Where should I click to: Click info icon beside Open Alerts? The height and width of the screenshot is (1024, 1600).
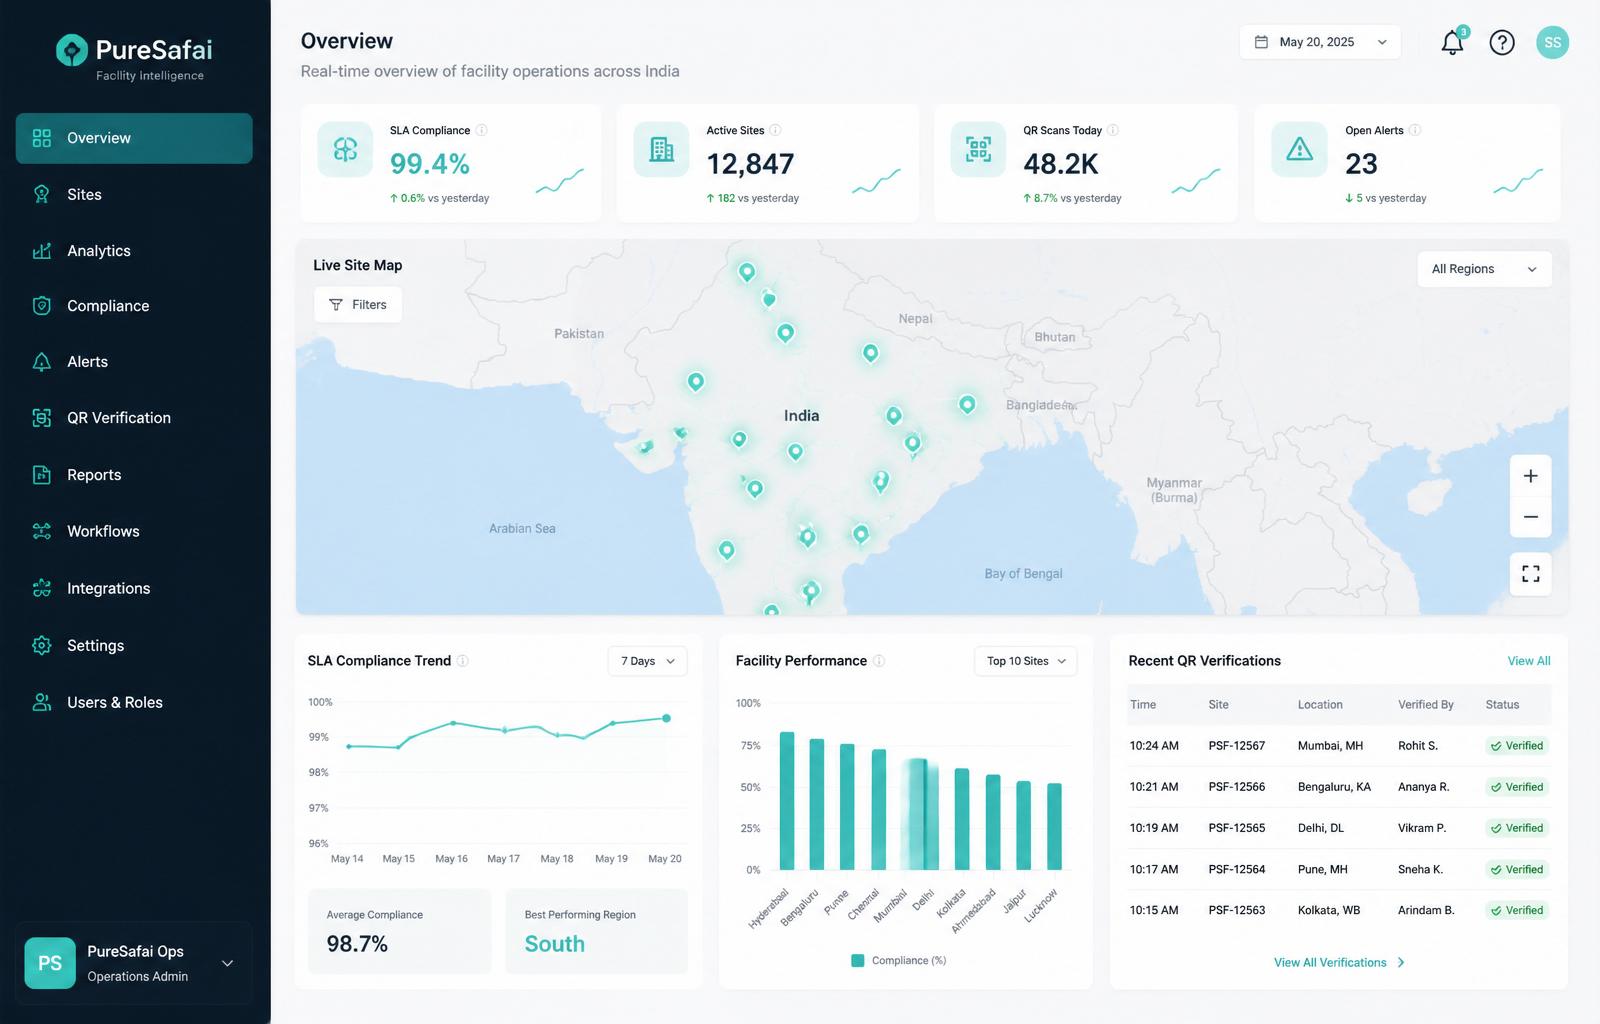(1415, 130)
